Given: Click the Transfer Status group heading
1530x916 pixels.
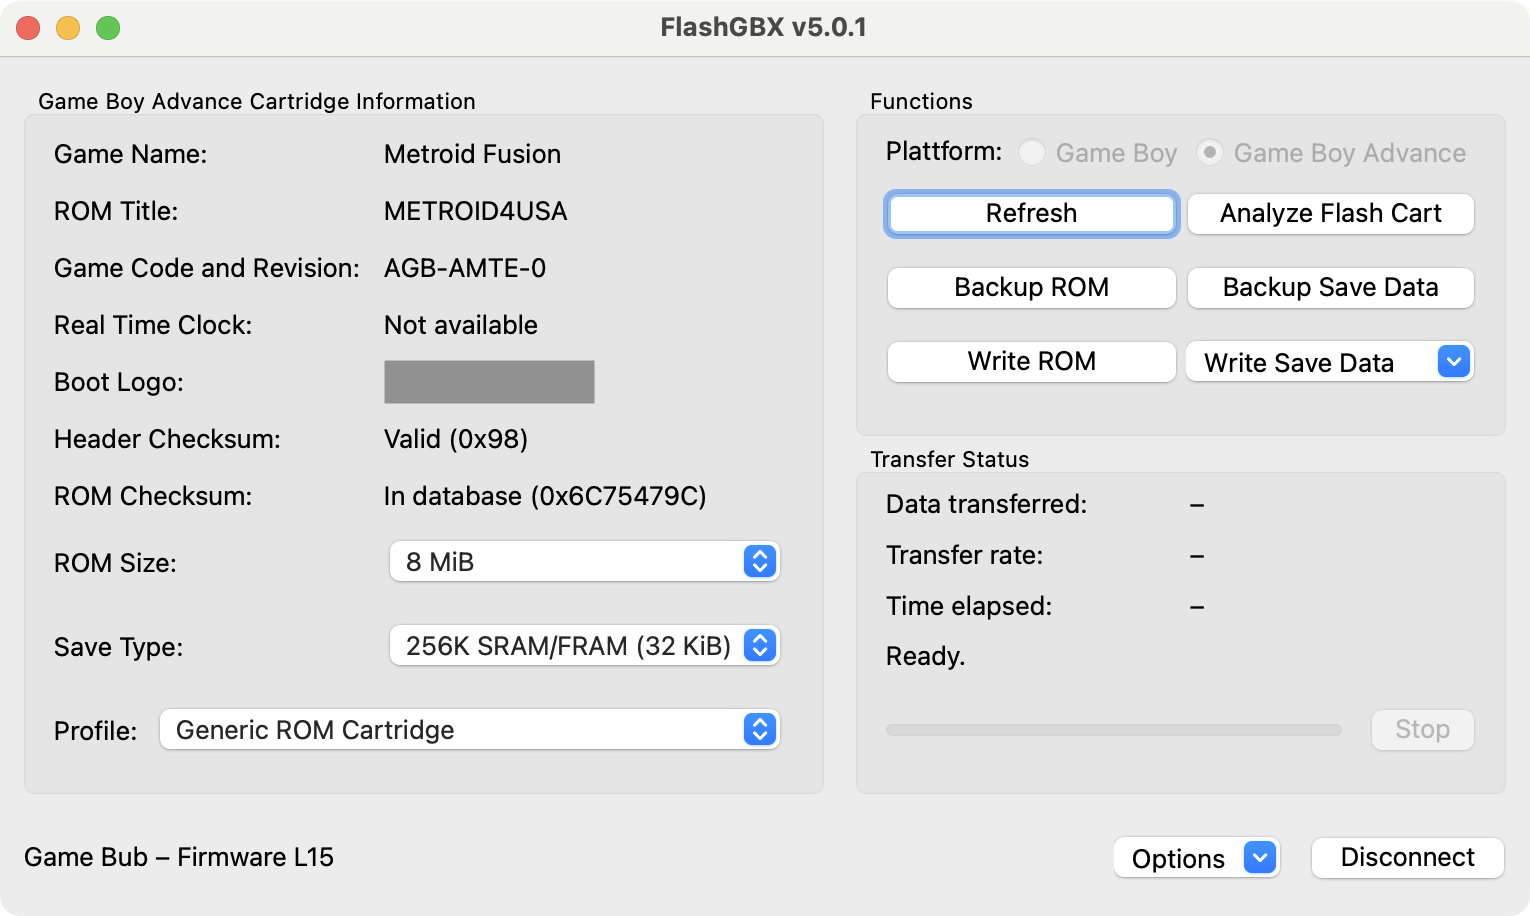Looking at the screenshot, I should (949, 459).
